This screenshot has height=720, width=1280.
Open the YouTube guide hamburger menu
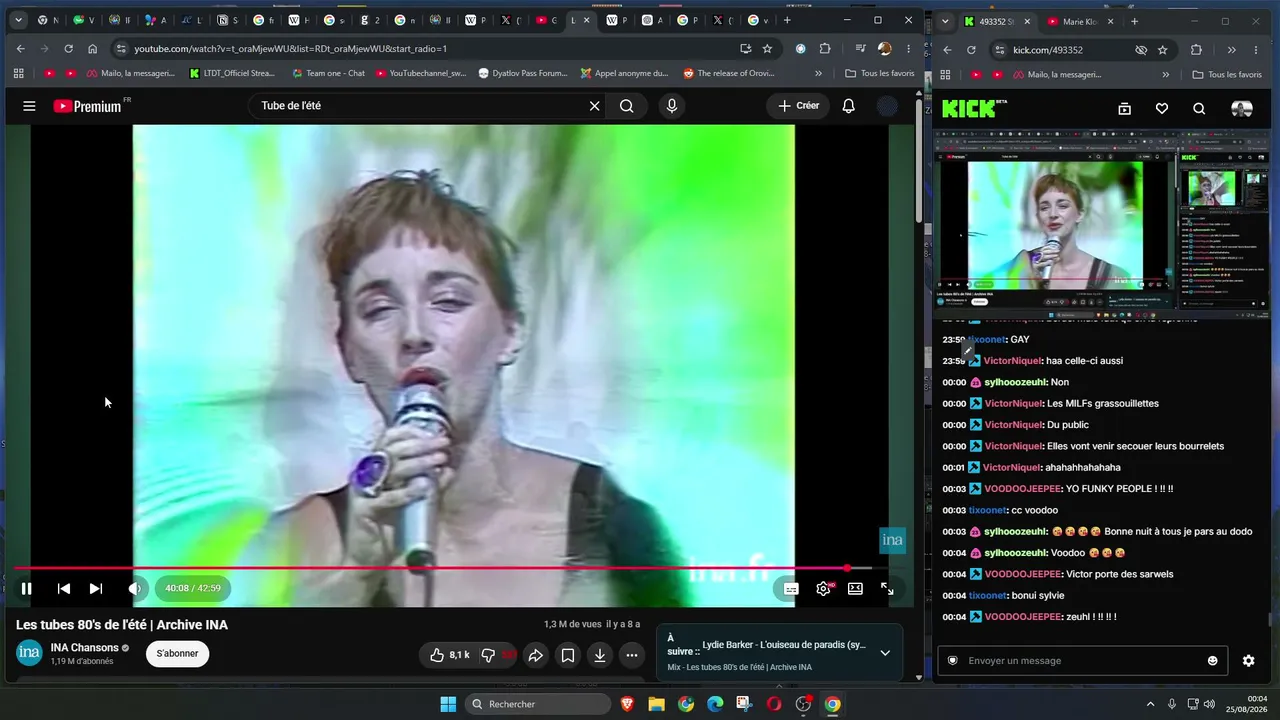[29, 106]
